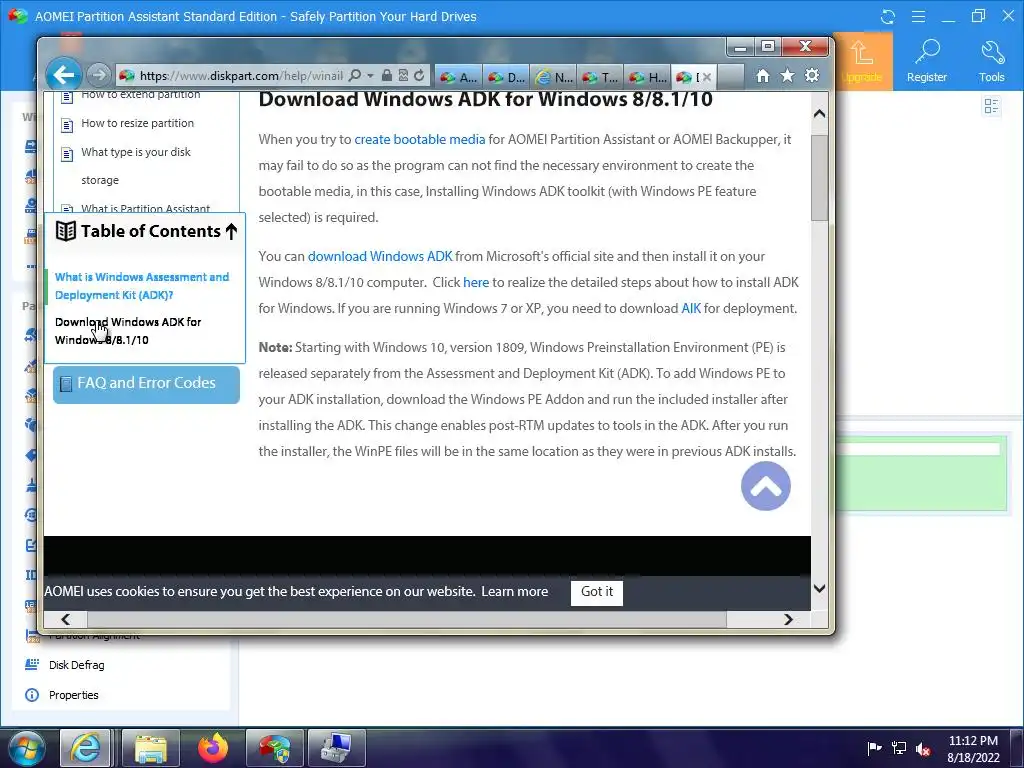The image size is (1024, 768).
Task: Switch to the browser tab labeled A...
Action: [458, 77]
